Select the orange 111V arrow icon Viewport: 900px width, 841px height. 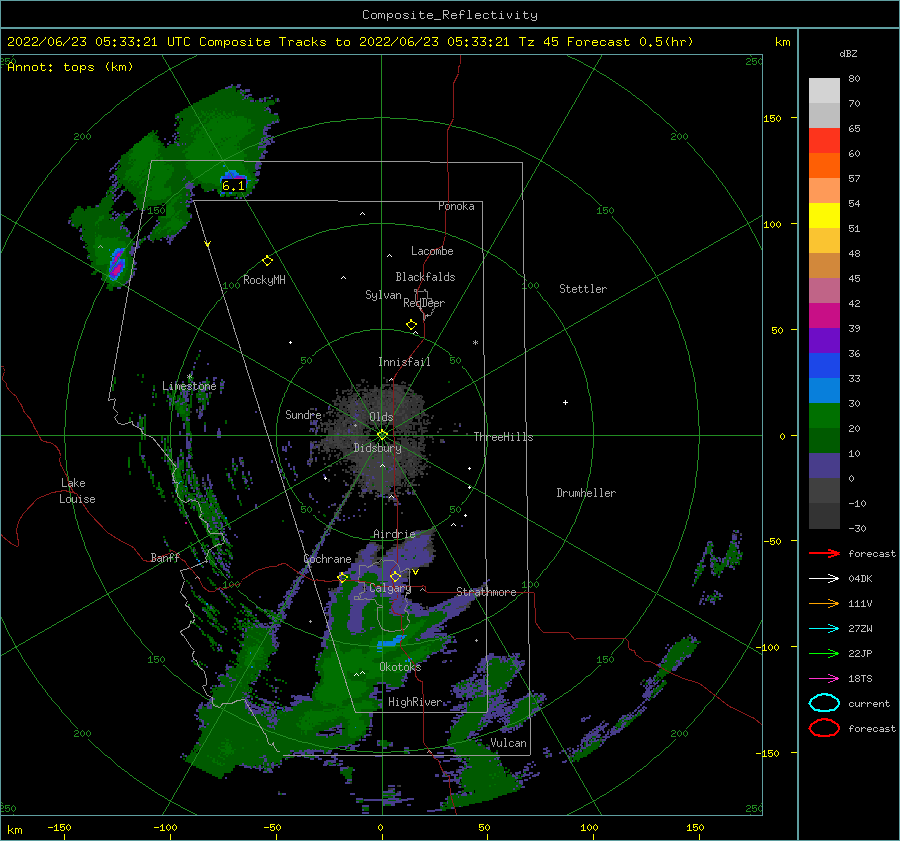pos(824,603)
